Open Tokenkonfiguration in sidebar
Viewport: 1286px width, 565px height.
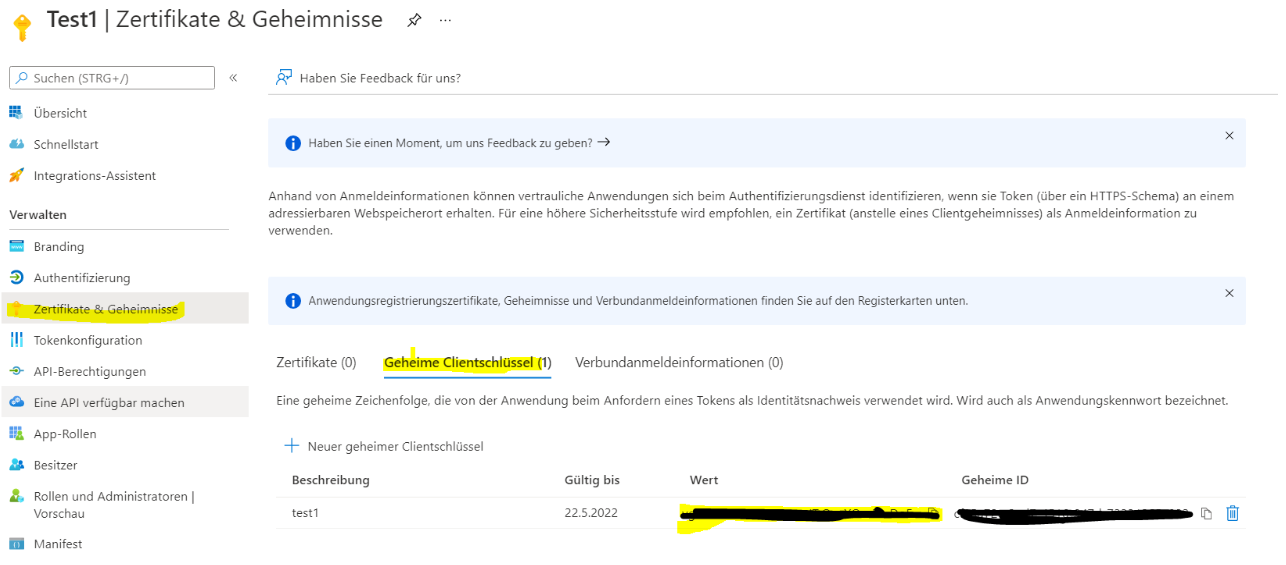click(88, 340)
